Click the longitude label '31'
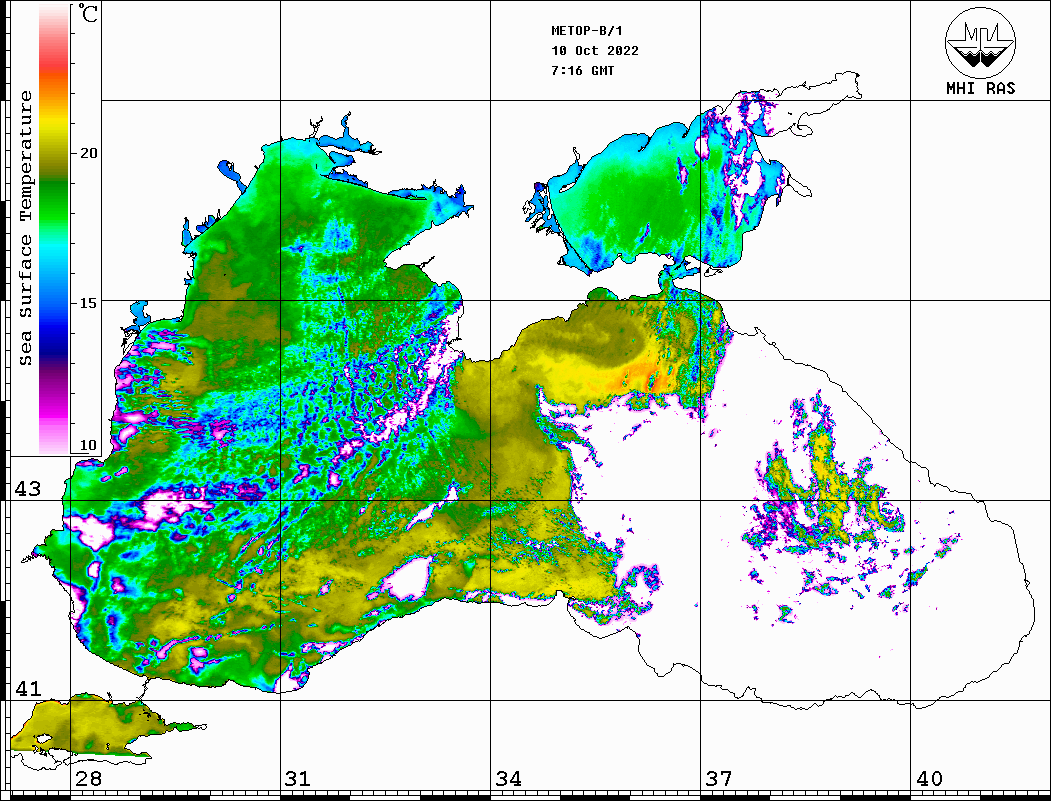The width and height of the screenshot is (1051, 801). (298, 779)
